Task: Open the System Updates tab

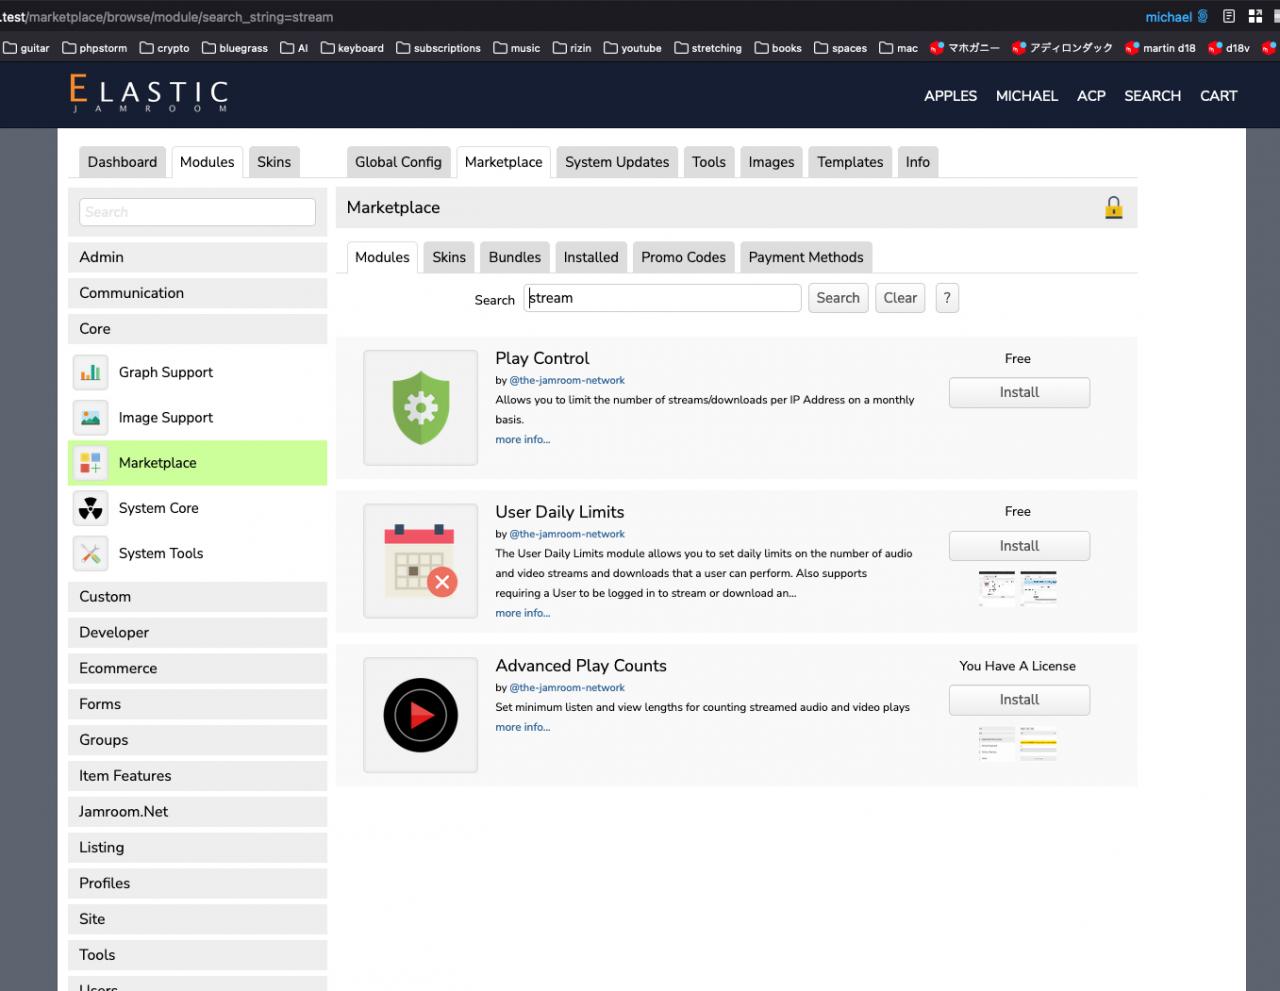Action: [616, 162]
